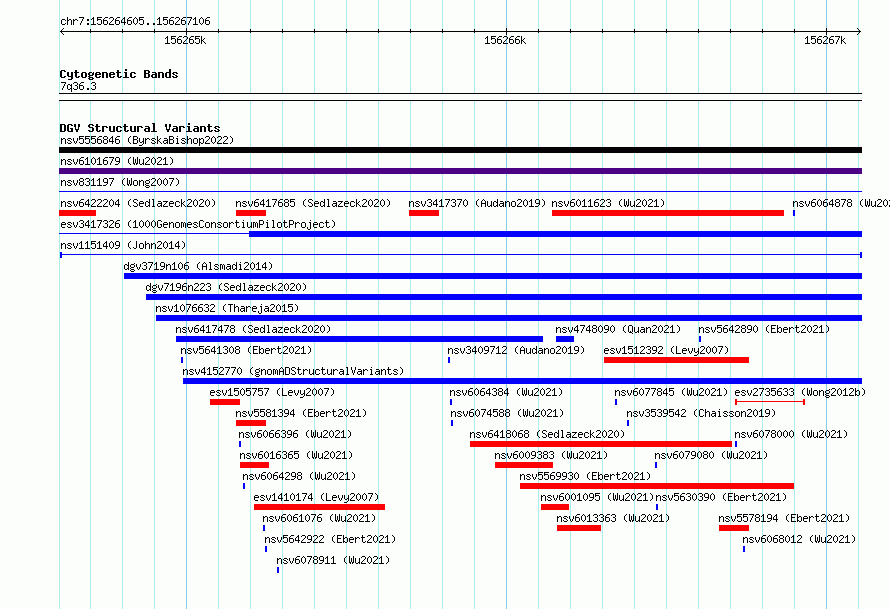The image size is (890, 609).
Task: Open the nsv6079080 (Wu2021) label
Action: click(x=711, y=455)
